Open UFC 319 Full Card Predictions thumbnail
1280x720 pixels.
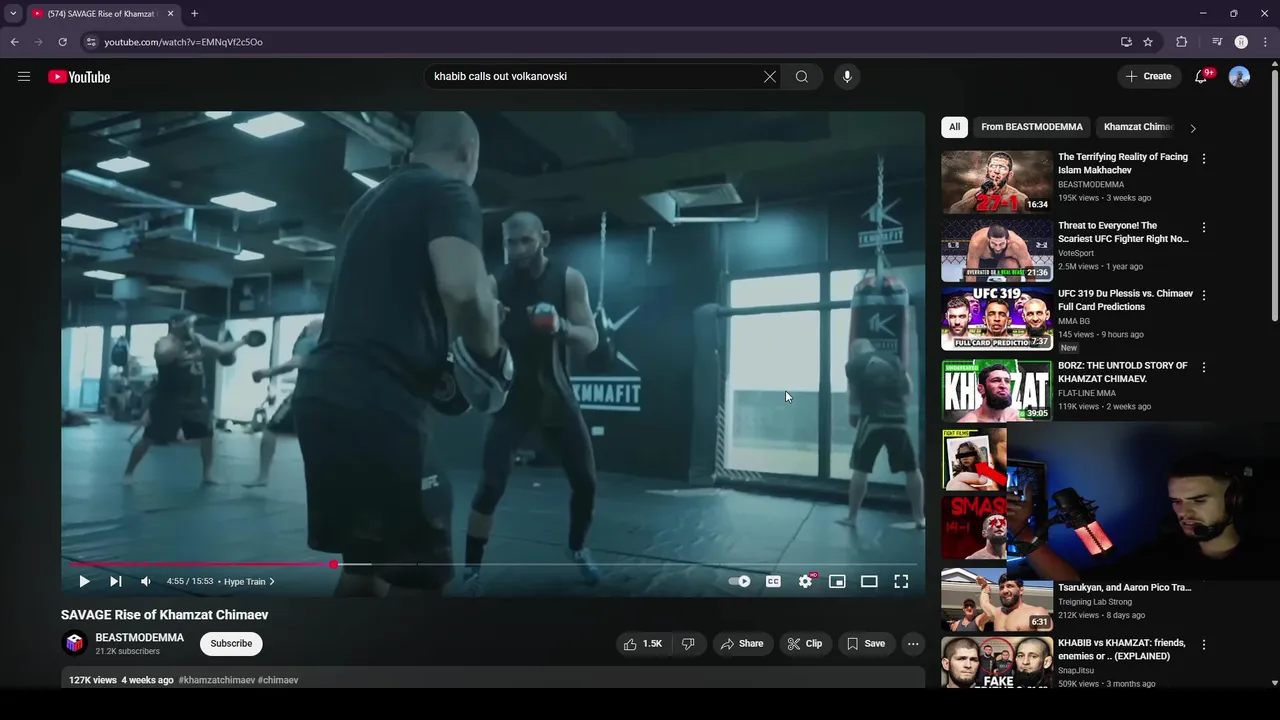(x=997, y=319)
